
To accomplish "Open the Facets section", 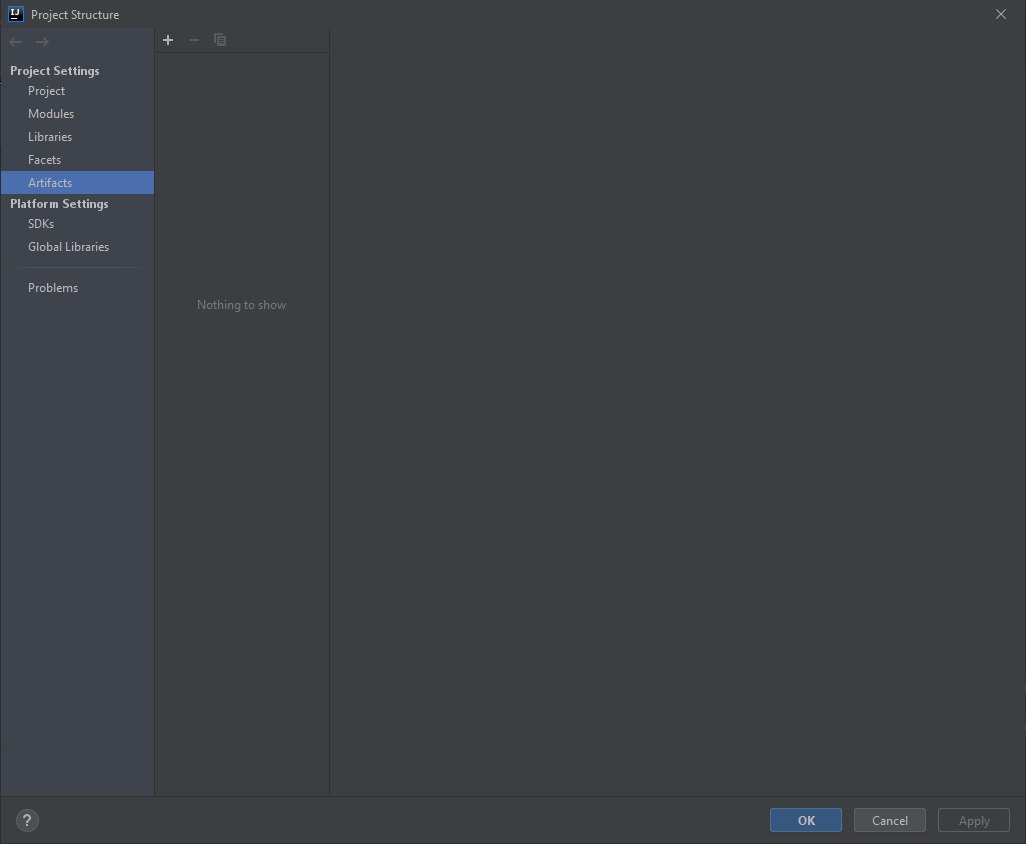I will pos(77,160).
